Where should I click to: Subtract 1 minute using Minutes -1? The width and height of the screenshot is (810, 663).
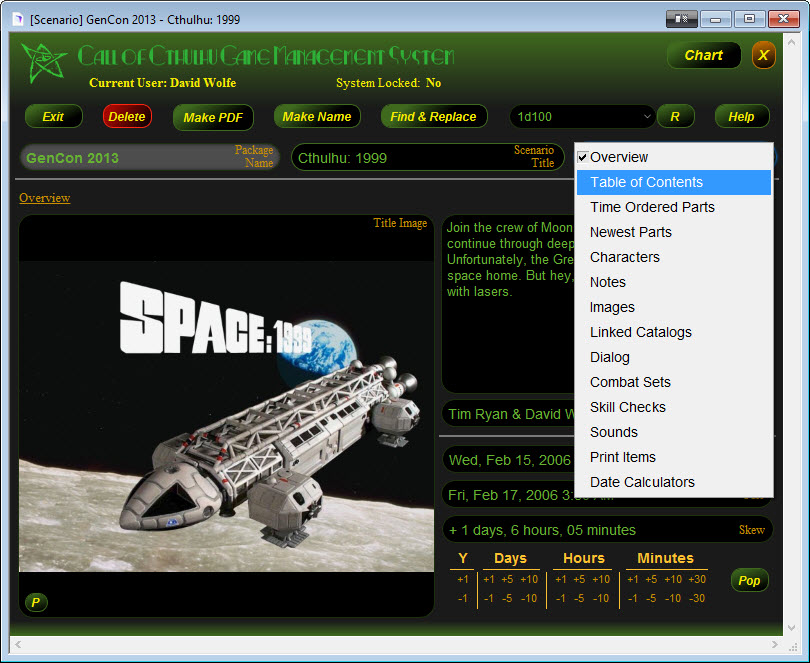pos(633,598)
